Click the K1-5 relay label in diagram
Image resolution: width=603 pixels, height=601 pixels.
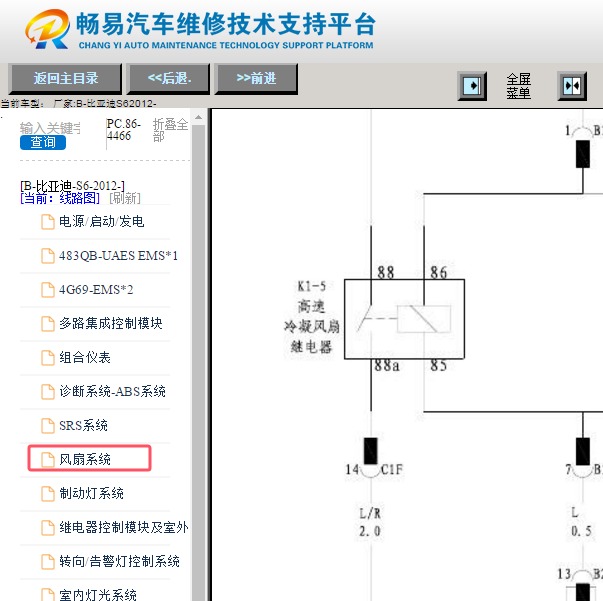pyautogui.click(x=311, y=317)
